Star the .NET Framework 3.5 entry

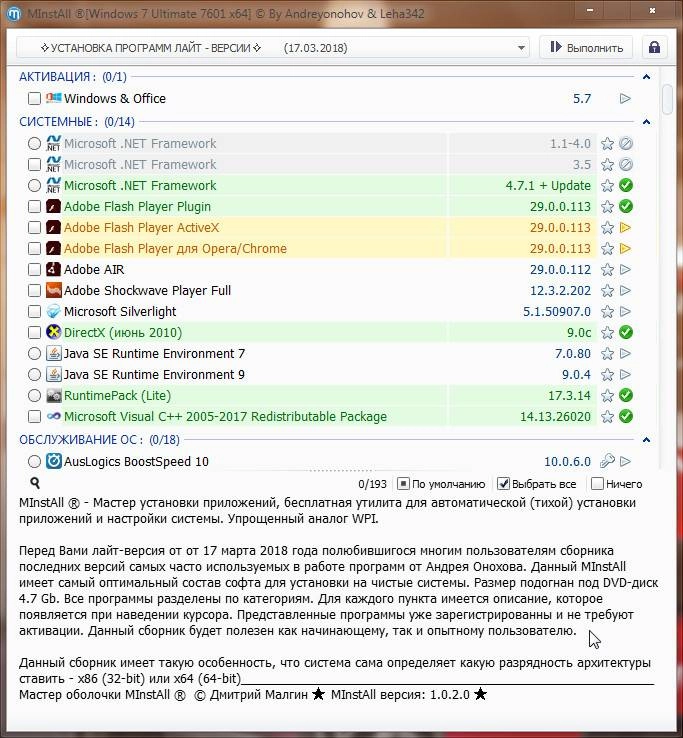pos(607,165)
